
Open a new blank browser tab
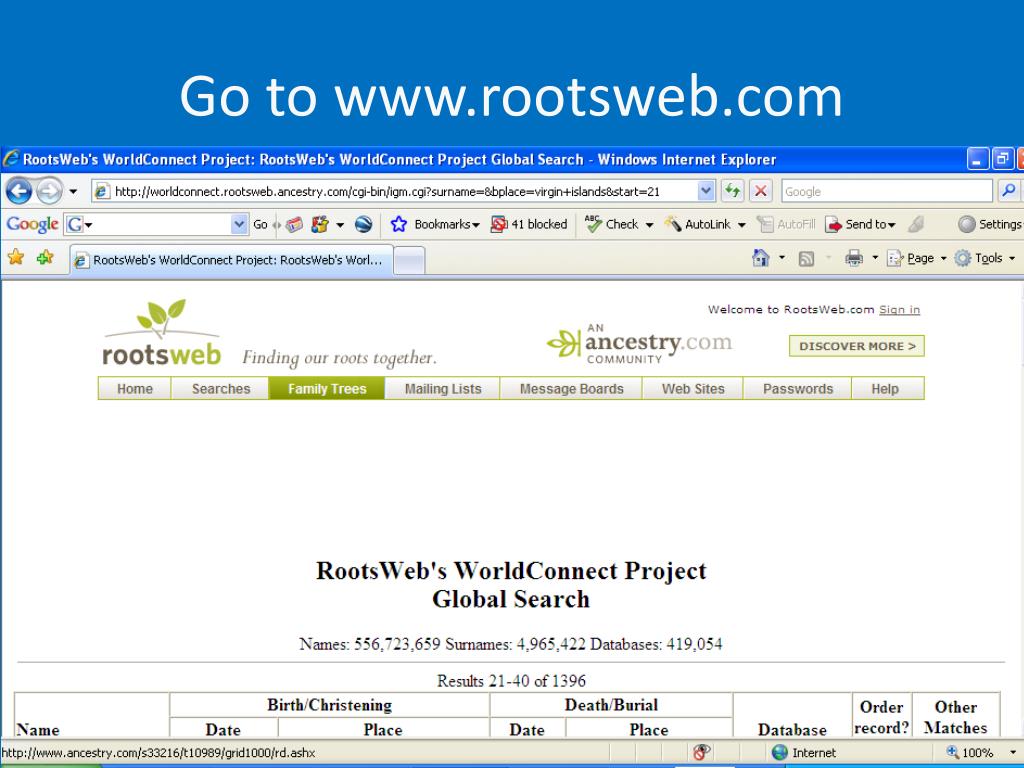click(x=409, y=261)
